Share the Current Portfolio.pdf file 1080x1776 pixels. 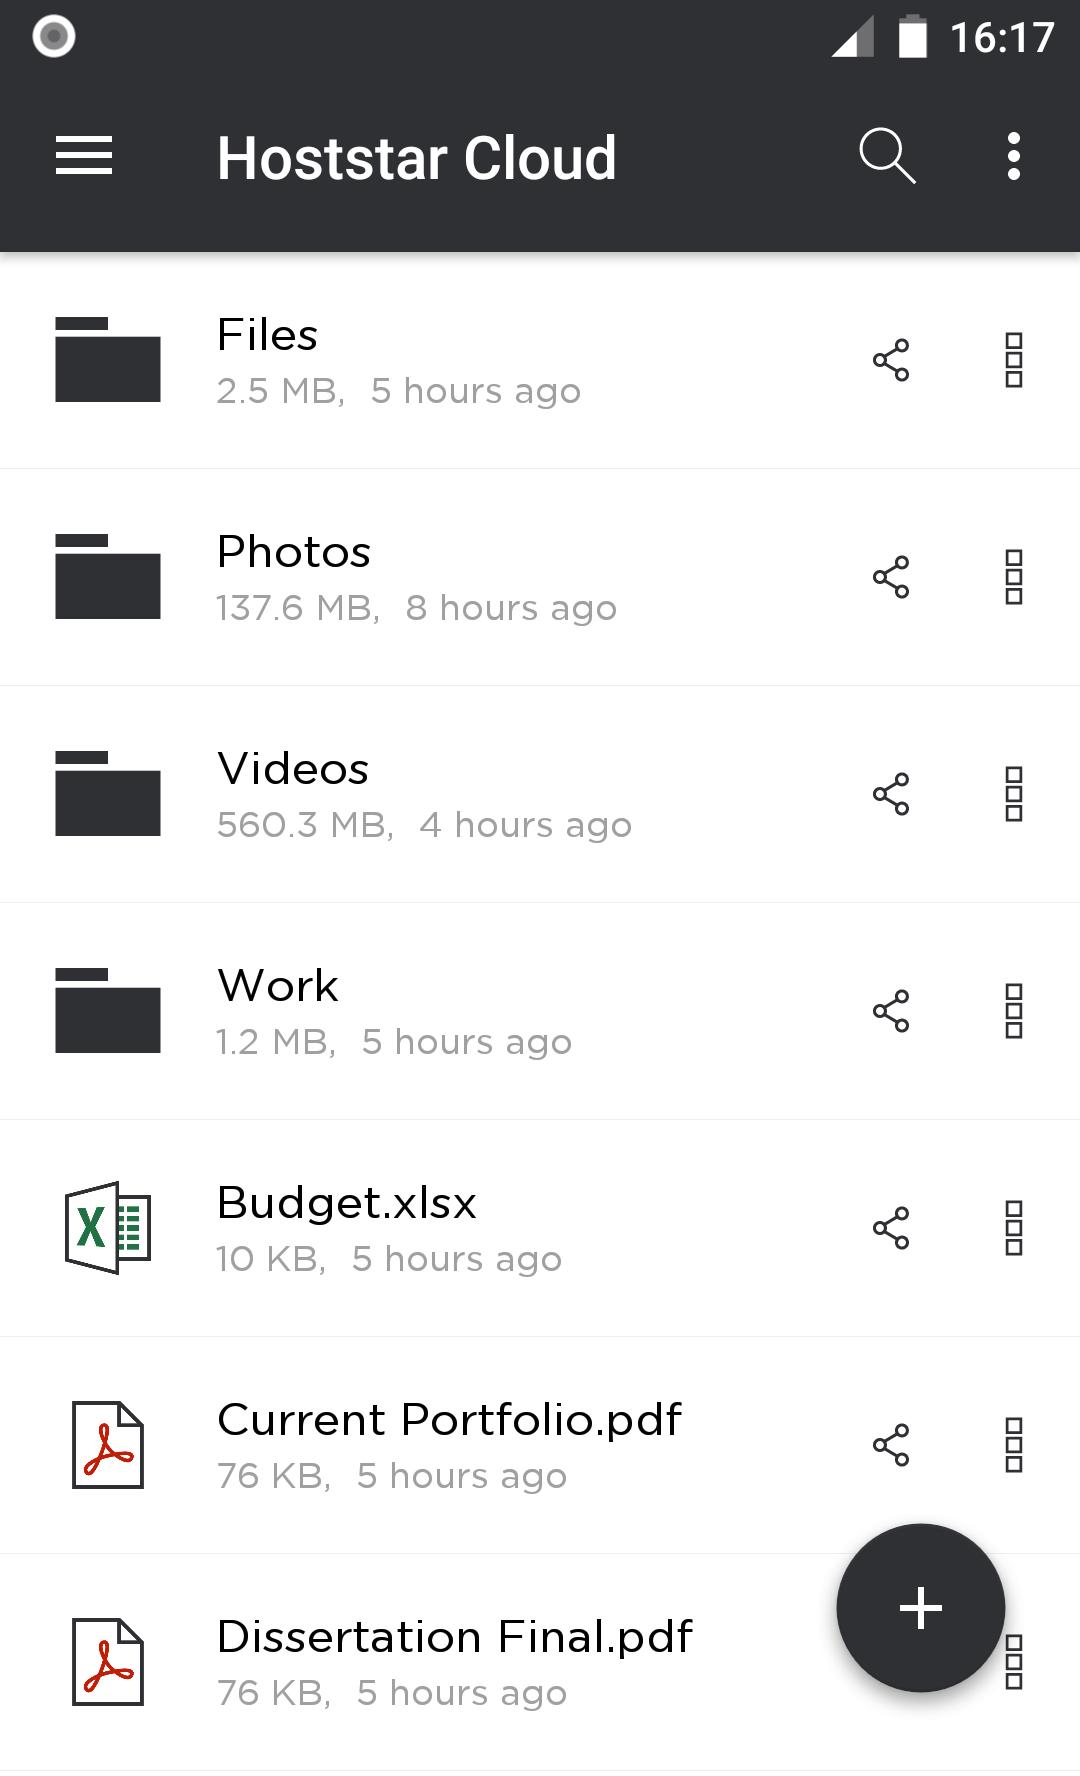tap(891, 1445)
